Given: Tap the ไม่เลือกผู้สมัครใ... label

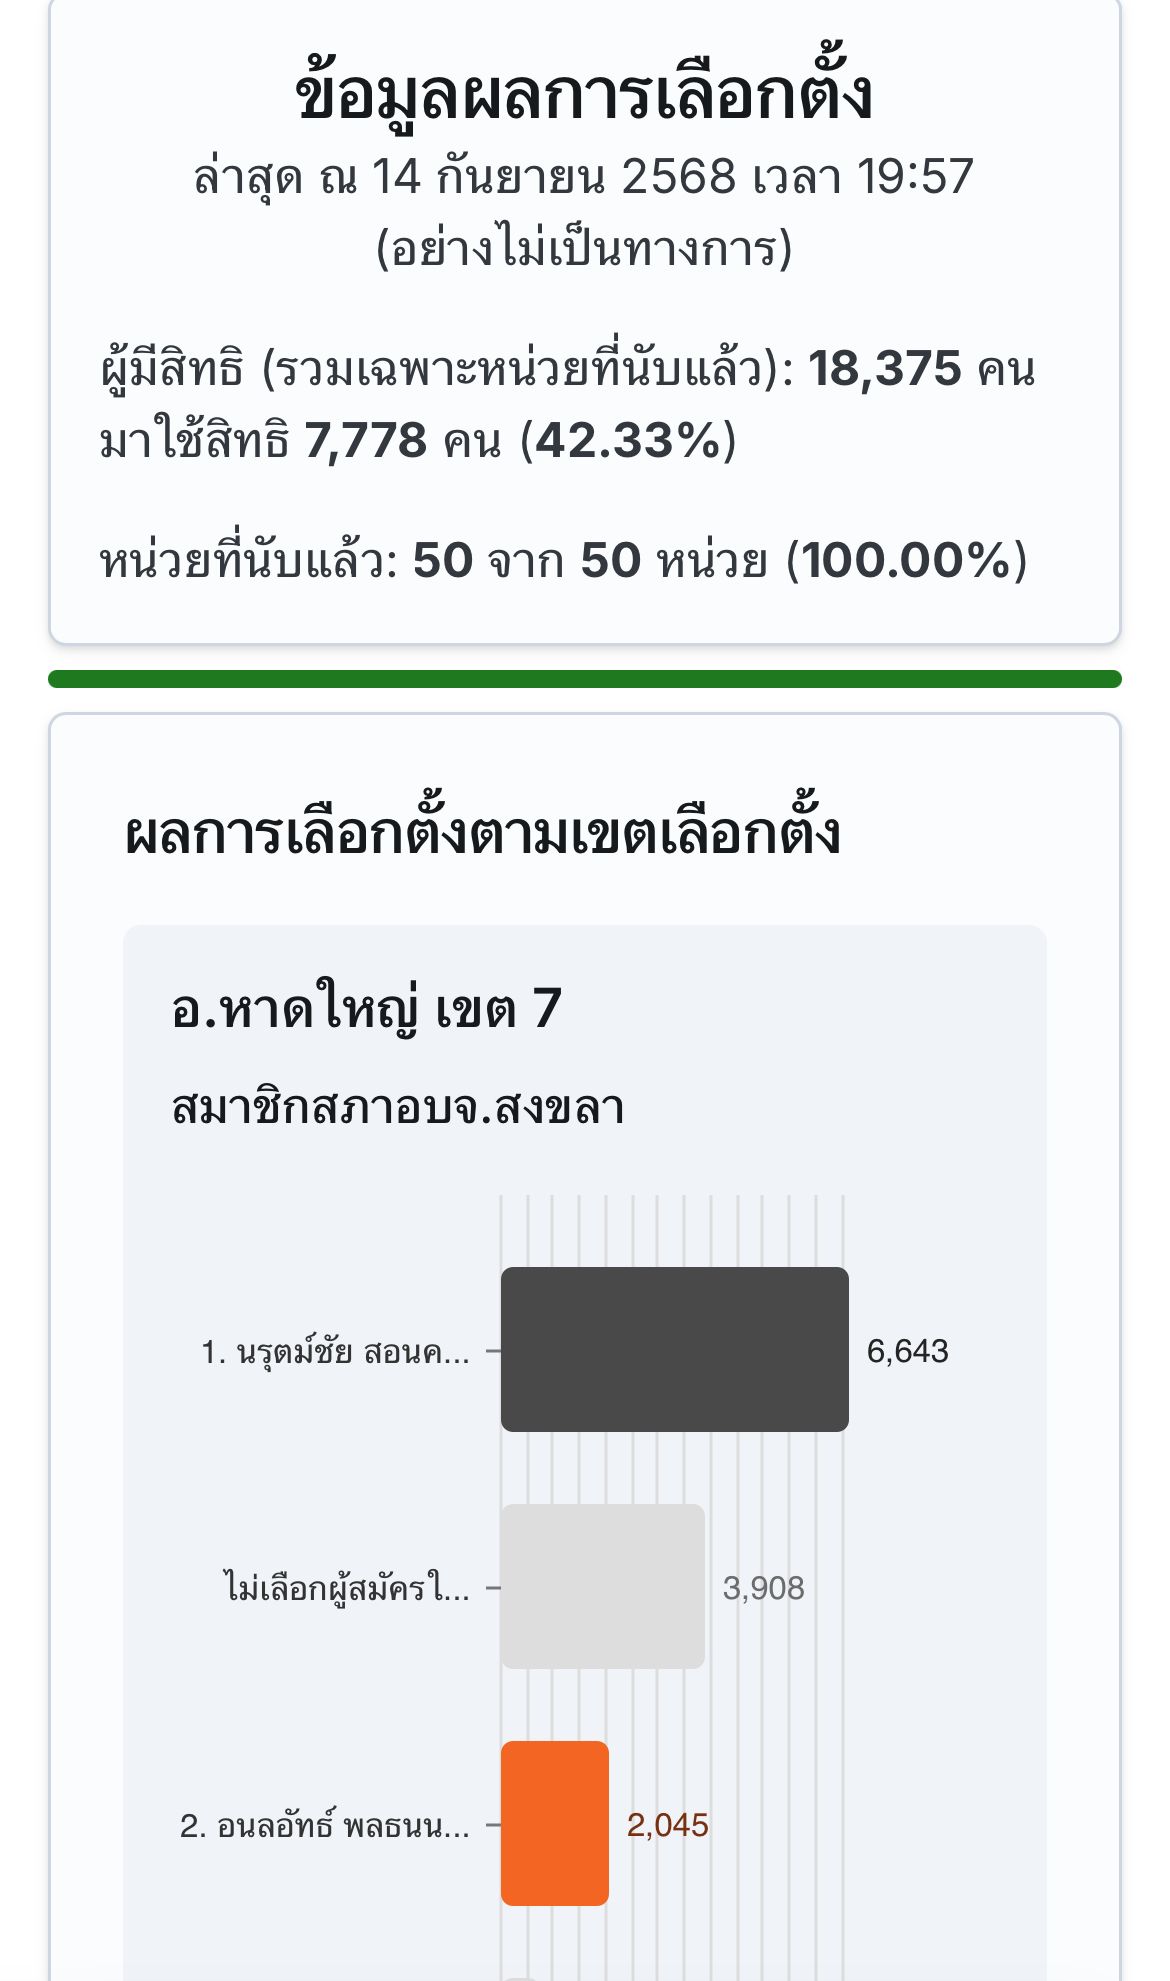Looking at the screenshot, I should tap(346, 1588).
